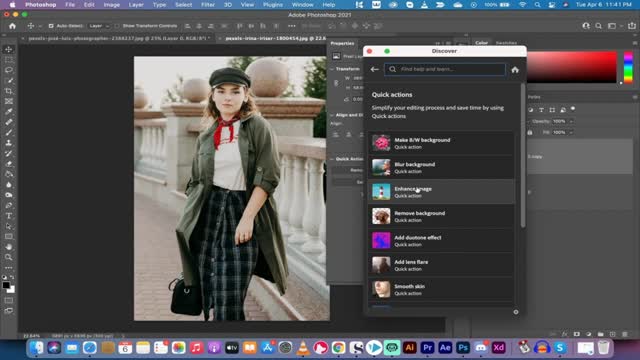Toggle Quick Mask mode
Viewport: 640px width, 360px height.
click(9, 300)
